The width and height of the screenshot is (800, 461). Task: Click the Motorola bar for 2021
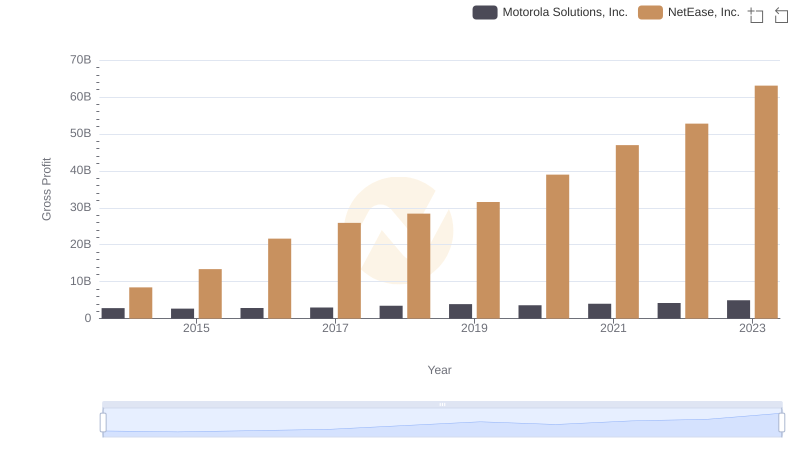(599, 311)
